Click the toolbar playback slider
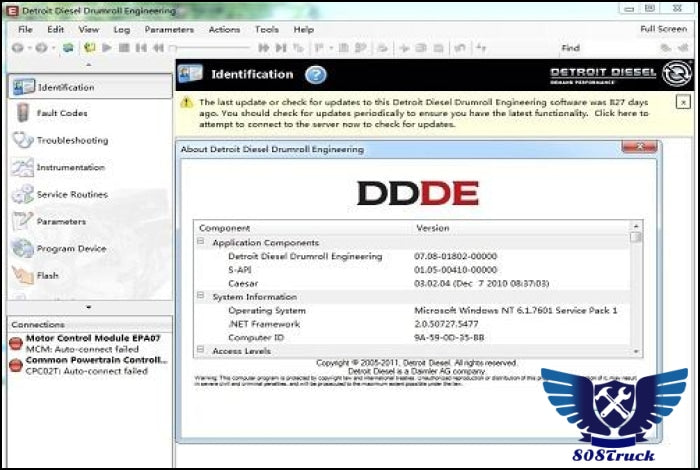 (210, 48)
